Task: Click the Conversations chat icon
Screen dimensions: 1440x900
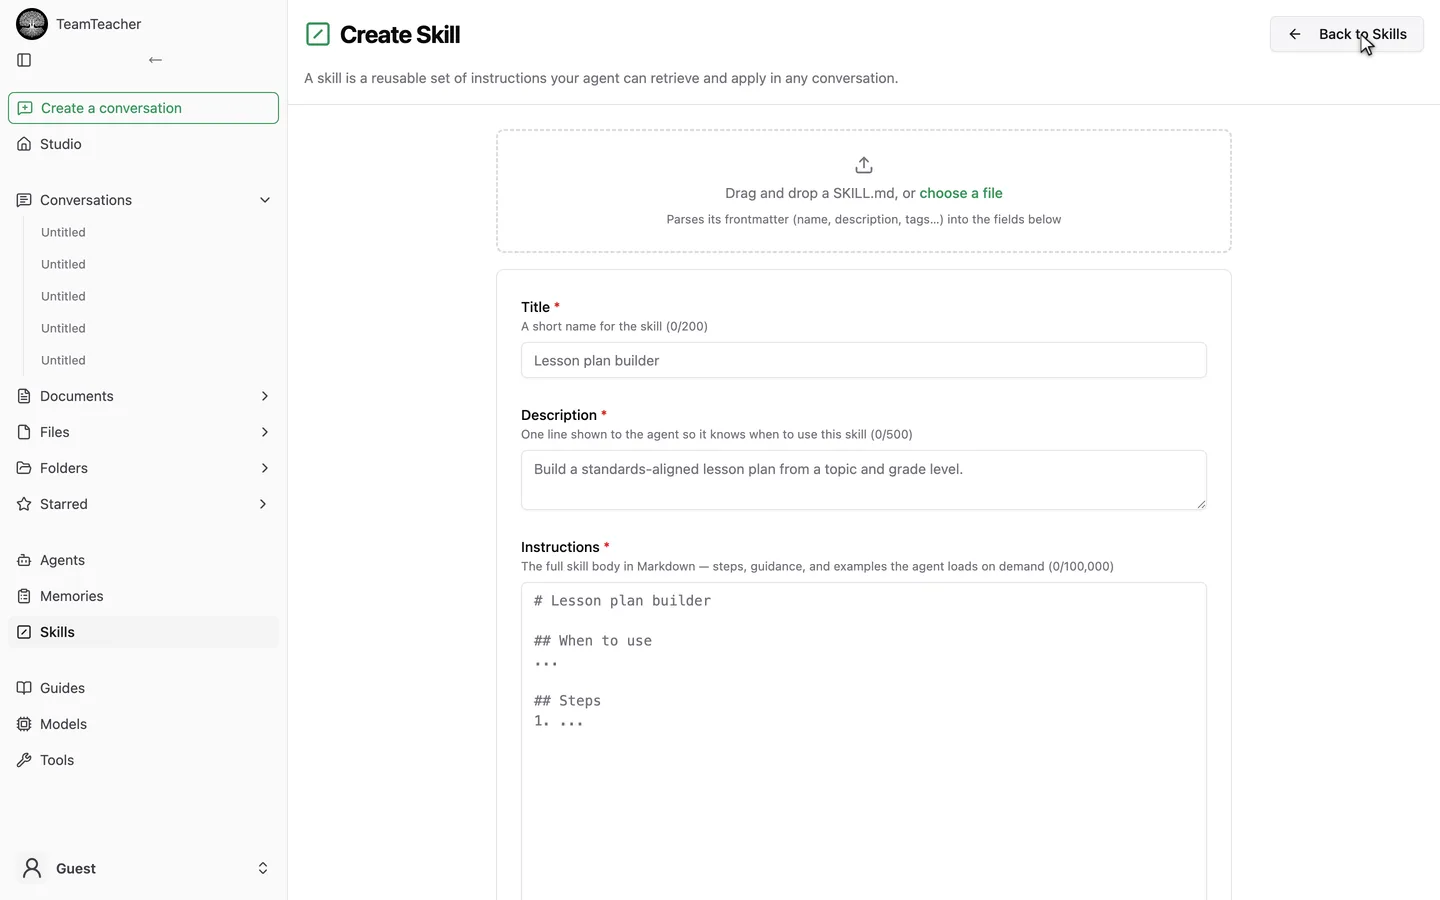Action: coord(24,200)
